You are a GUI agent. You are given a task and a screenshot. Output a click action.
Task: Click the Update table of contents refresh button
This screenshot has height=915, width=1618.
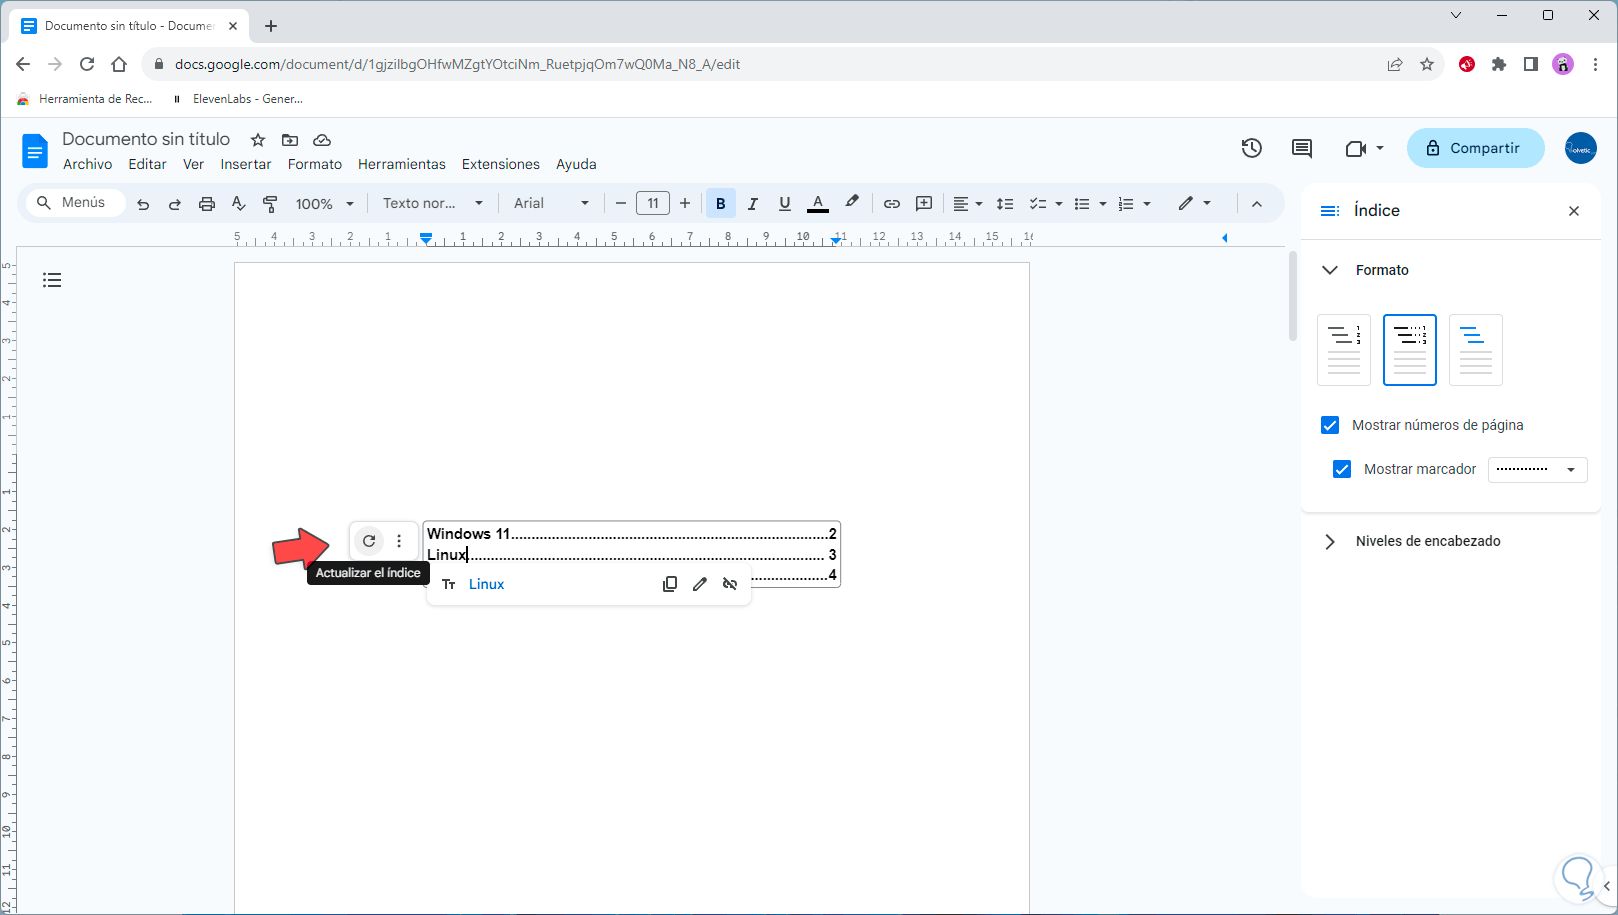pos(369,541)
